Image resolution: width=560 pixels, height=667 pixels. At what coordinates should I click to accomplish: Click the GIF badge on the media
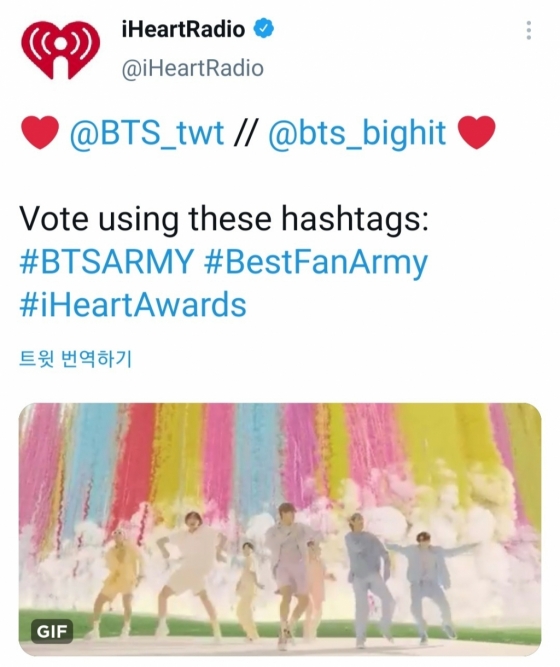(51, 631)
